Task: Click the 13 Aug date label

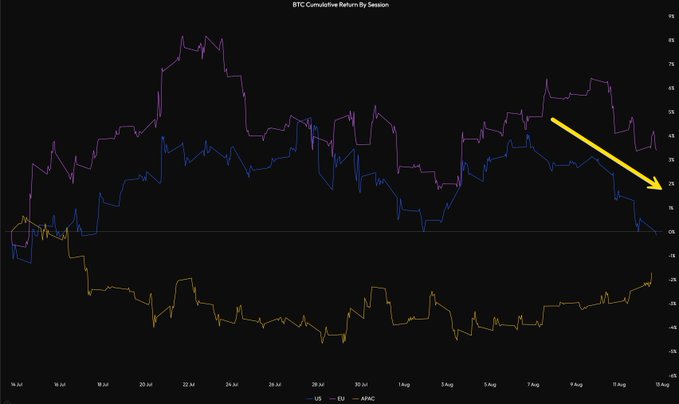Action: 663,384
